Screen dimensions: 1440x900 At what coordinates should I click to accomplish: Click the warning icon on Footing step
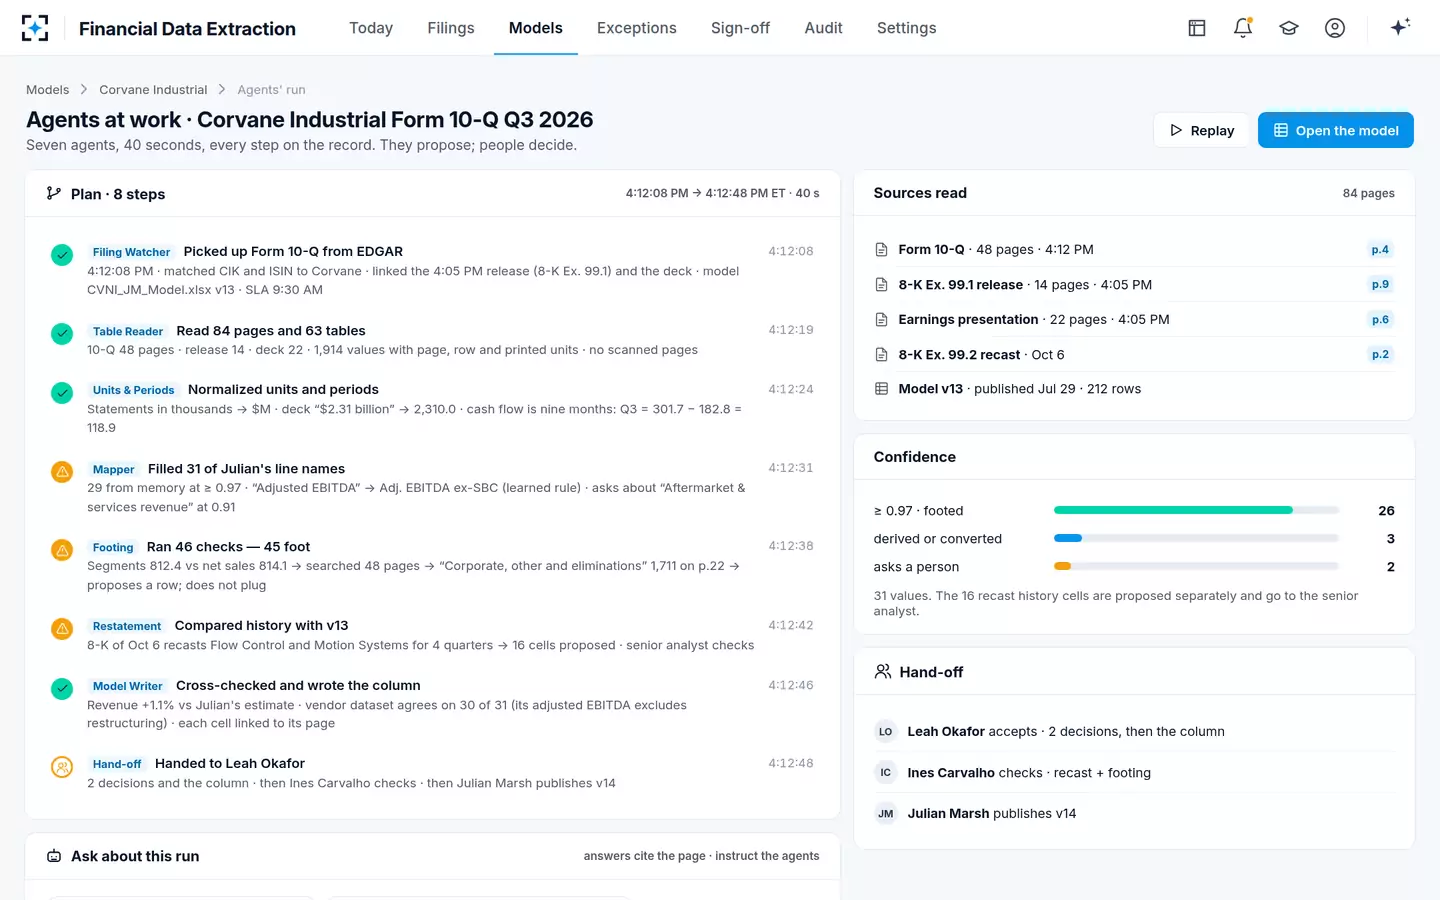[x=62, y=550]
